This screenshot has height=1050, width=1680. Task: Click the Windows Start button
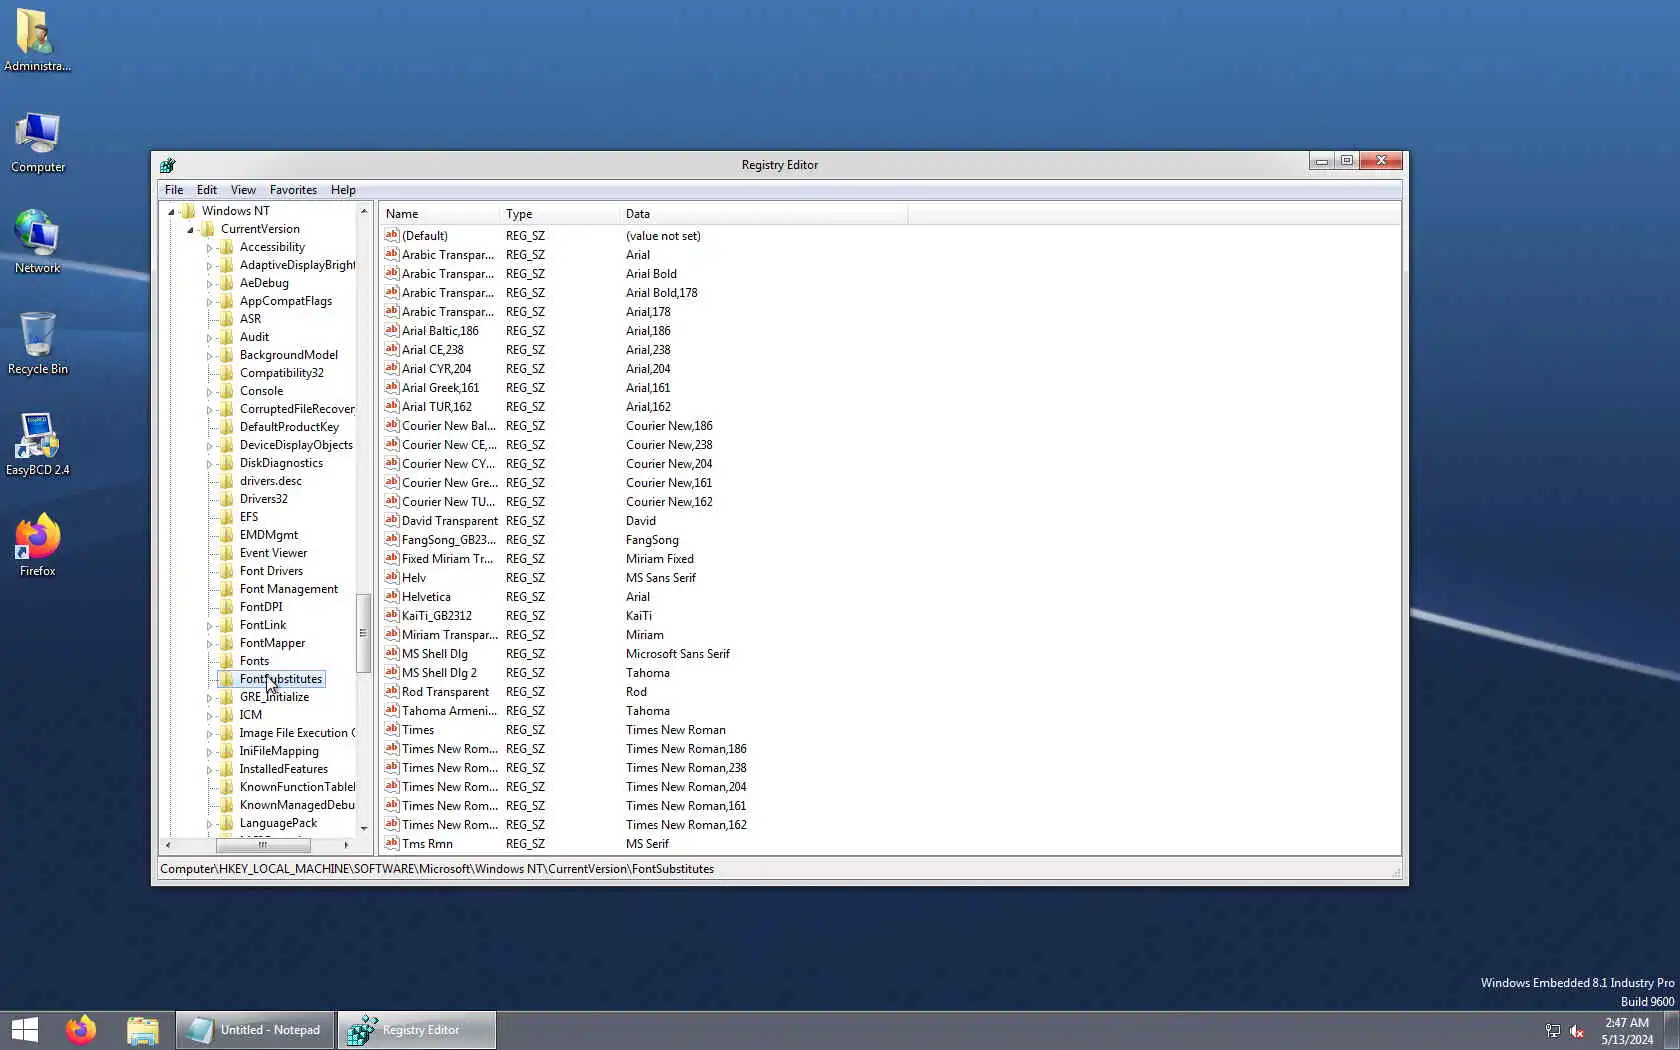click(x=24, y=1030)
